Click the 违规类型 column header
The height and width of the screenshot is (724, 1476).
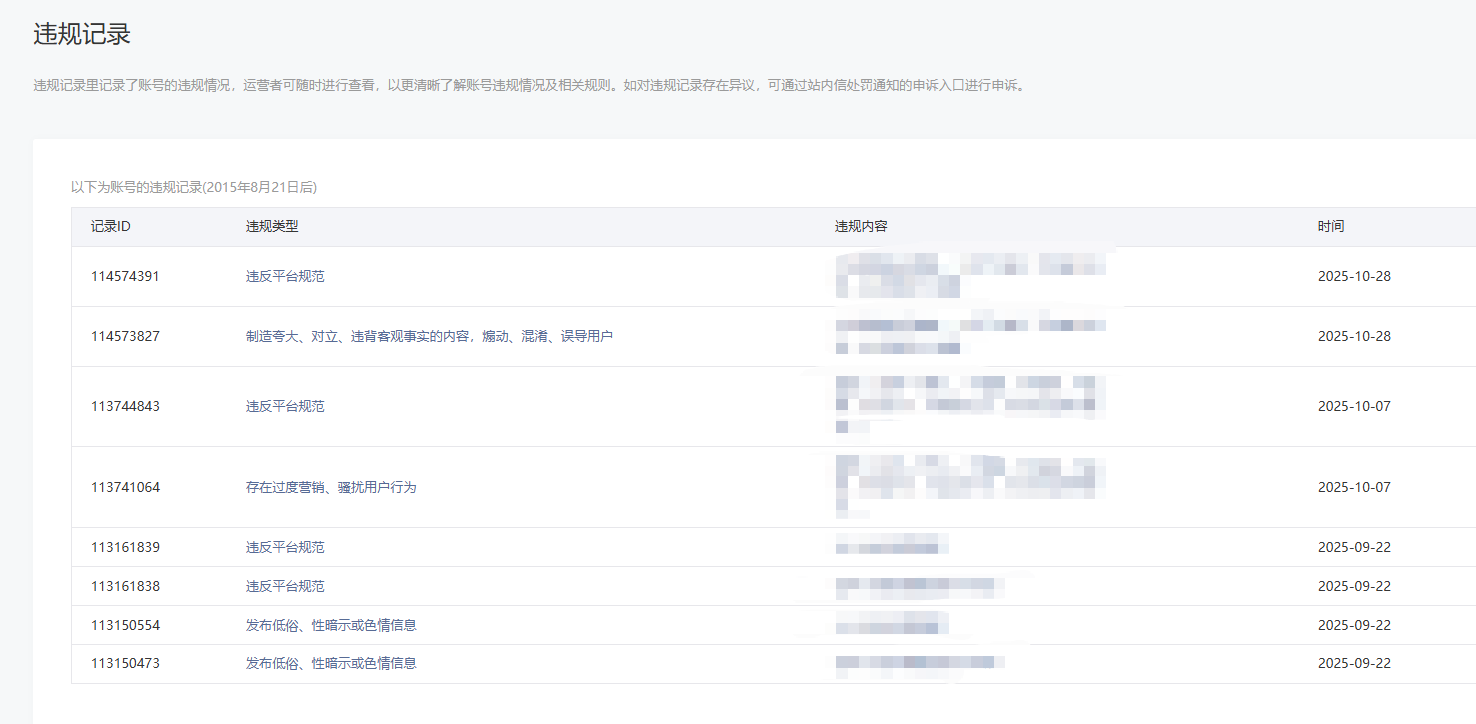click(272, 226)
